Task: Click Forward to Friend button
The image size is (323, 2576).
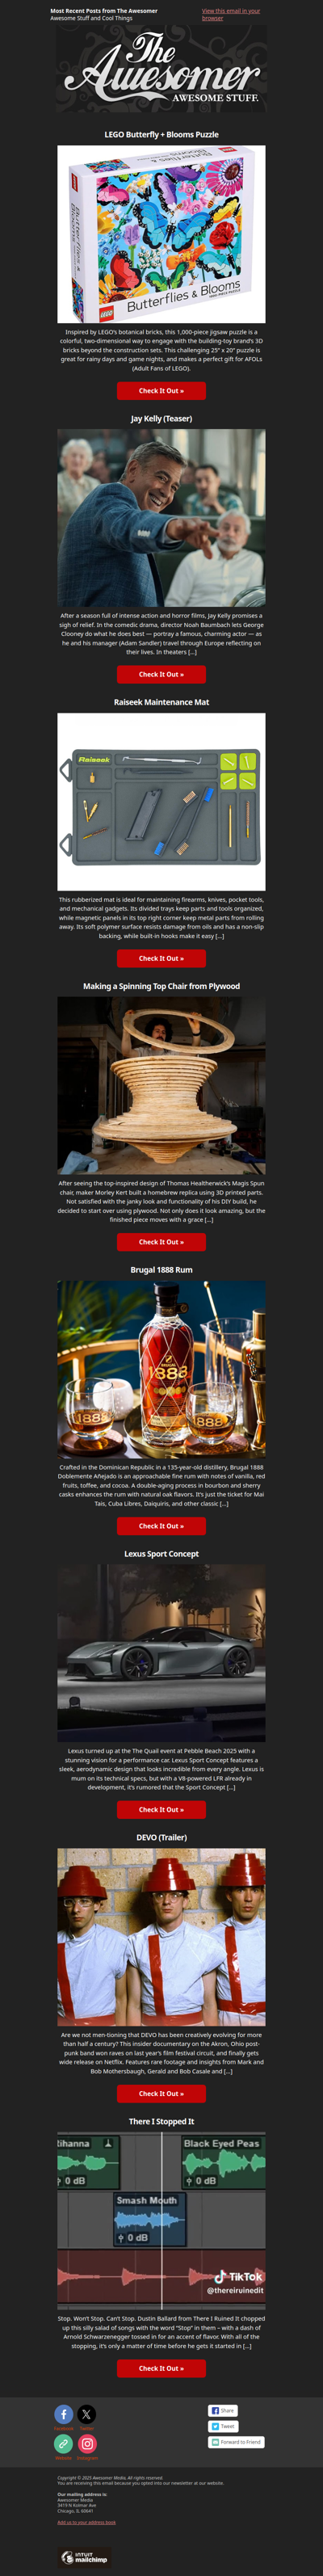Action: (x=236, y=2442)
